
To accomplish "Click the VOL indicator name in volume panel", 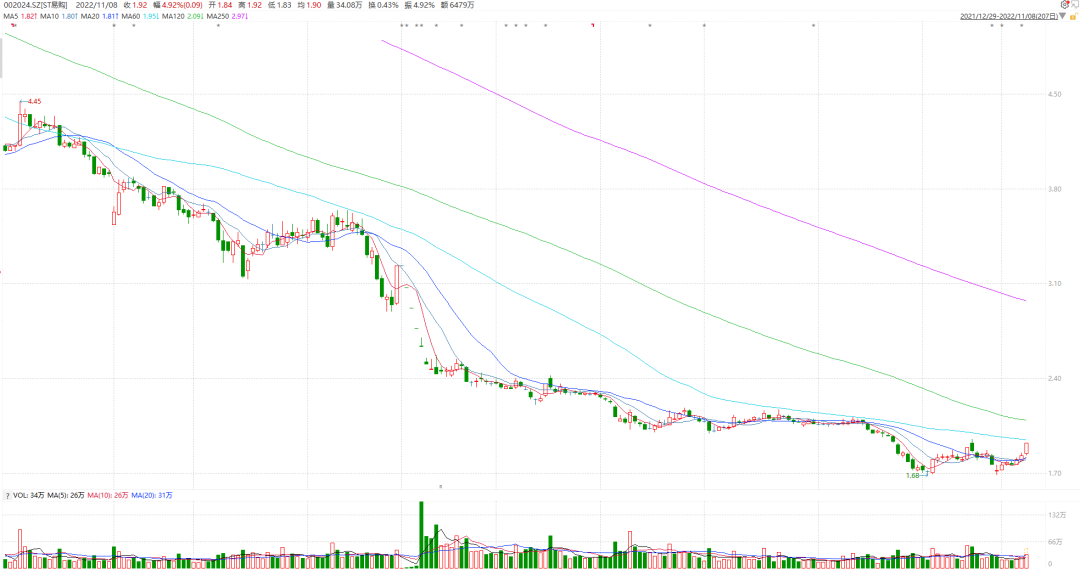I will coord(23,495).
